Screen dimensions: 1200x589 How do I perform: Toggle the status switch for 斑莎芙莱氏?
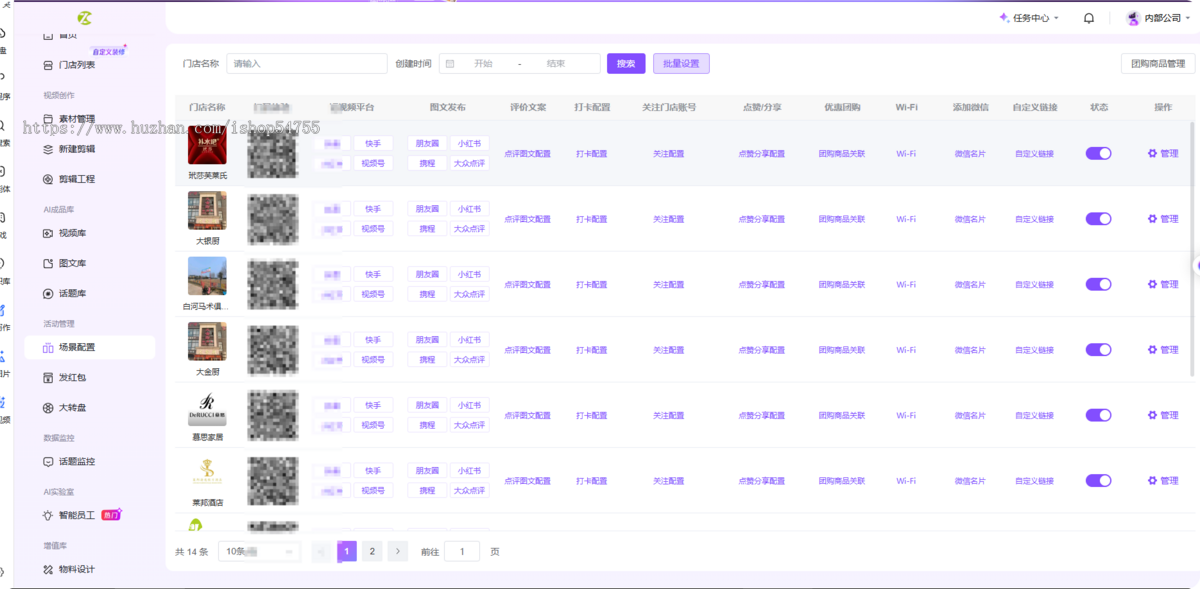click(x=1098, y=153)
